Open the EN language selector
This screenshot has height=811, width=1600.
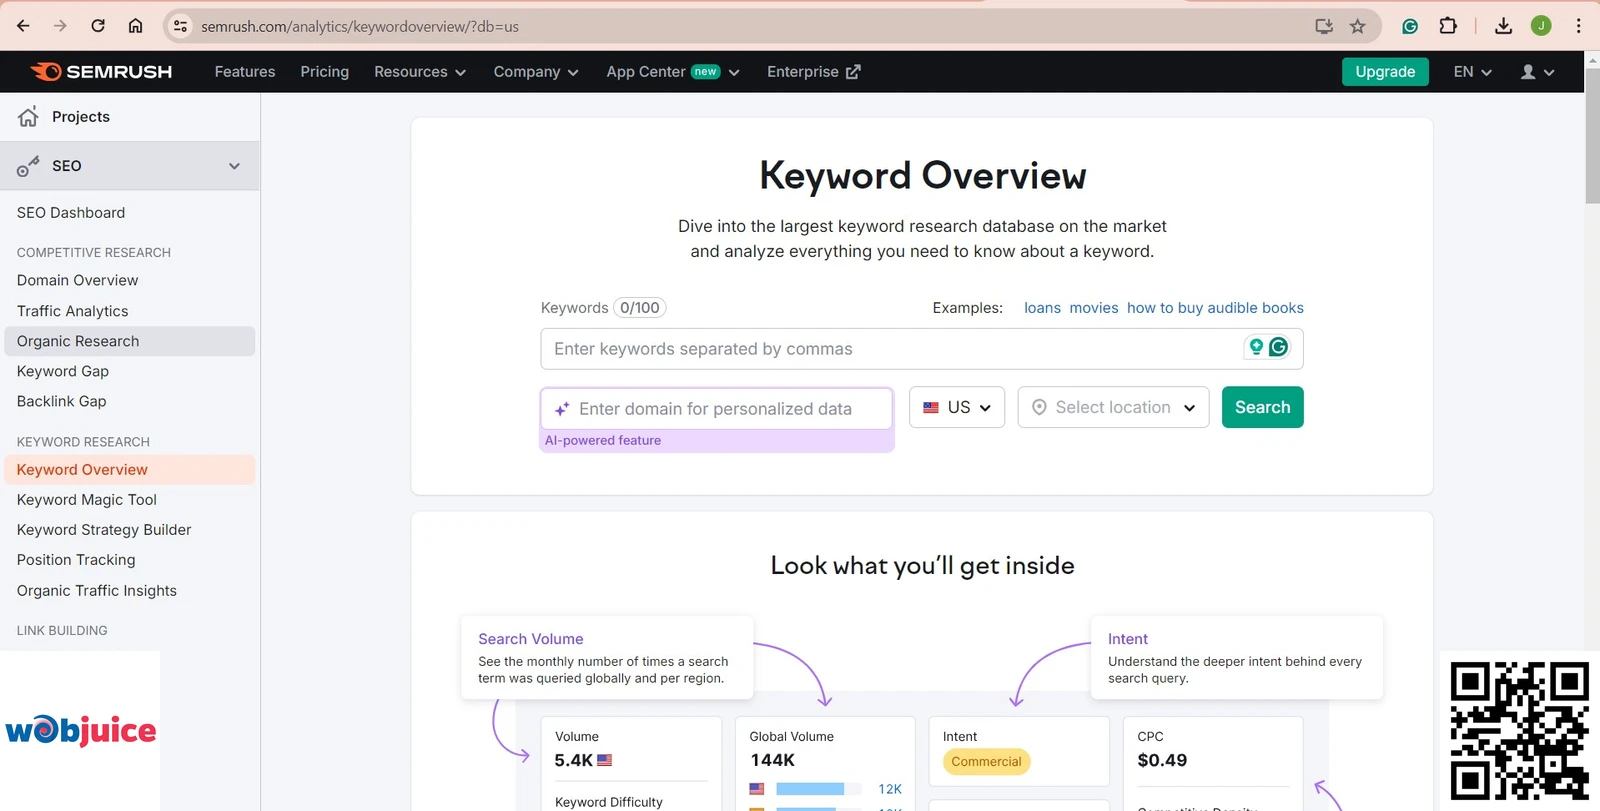click(1472, 72)
